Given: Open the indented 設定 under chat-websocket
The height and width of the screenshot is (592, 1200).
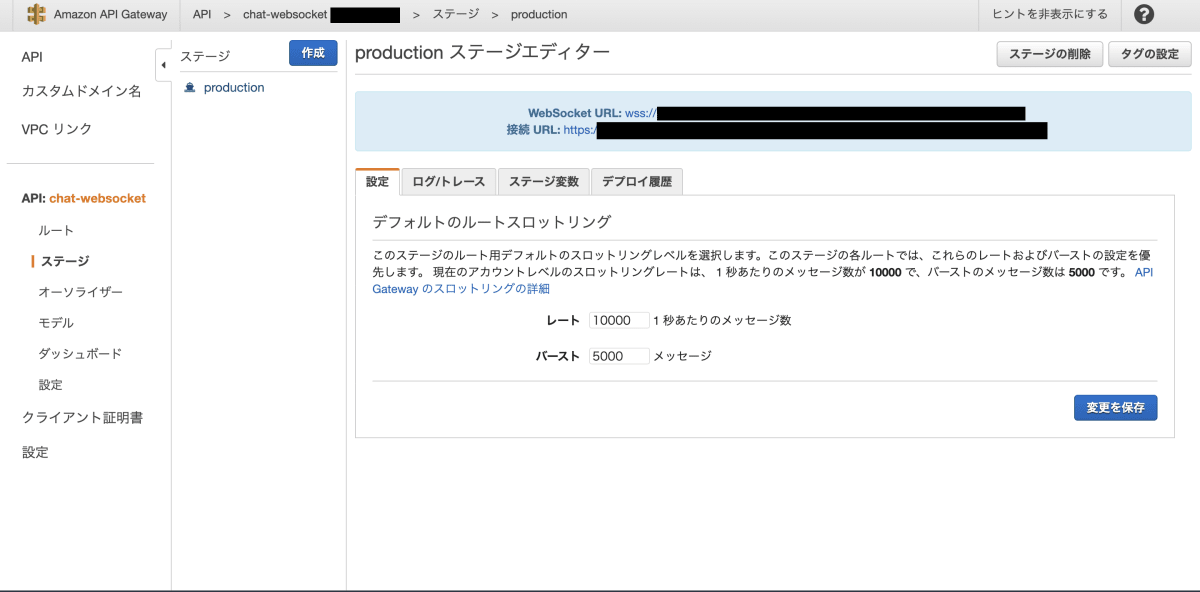Looking at the screenshot, I should (x=50, y=385).
